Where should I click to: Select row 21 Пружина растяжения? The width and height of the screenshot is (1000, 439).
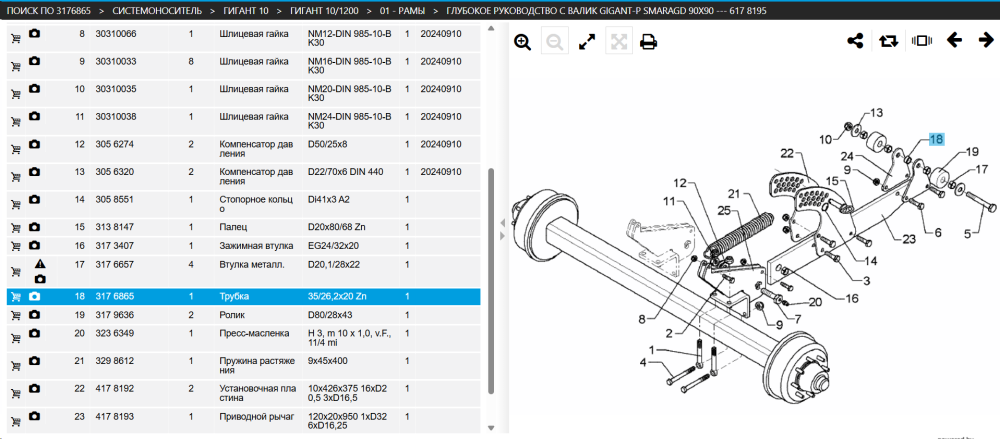pos(244,366)
